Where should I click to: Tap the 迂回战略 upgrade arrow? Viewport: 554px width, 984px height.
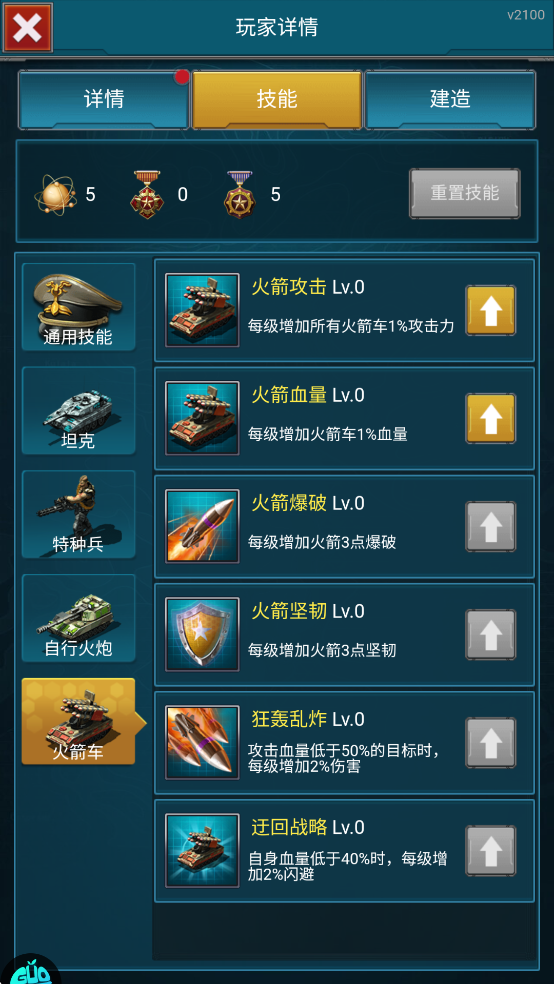490,850
